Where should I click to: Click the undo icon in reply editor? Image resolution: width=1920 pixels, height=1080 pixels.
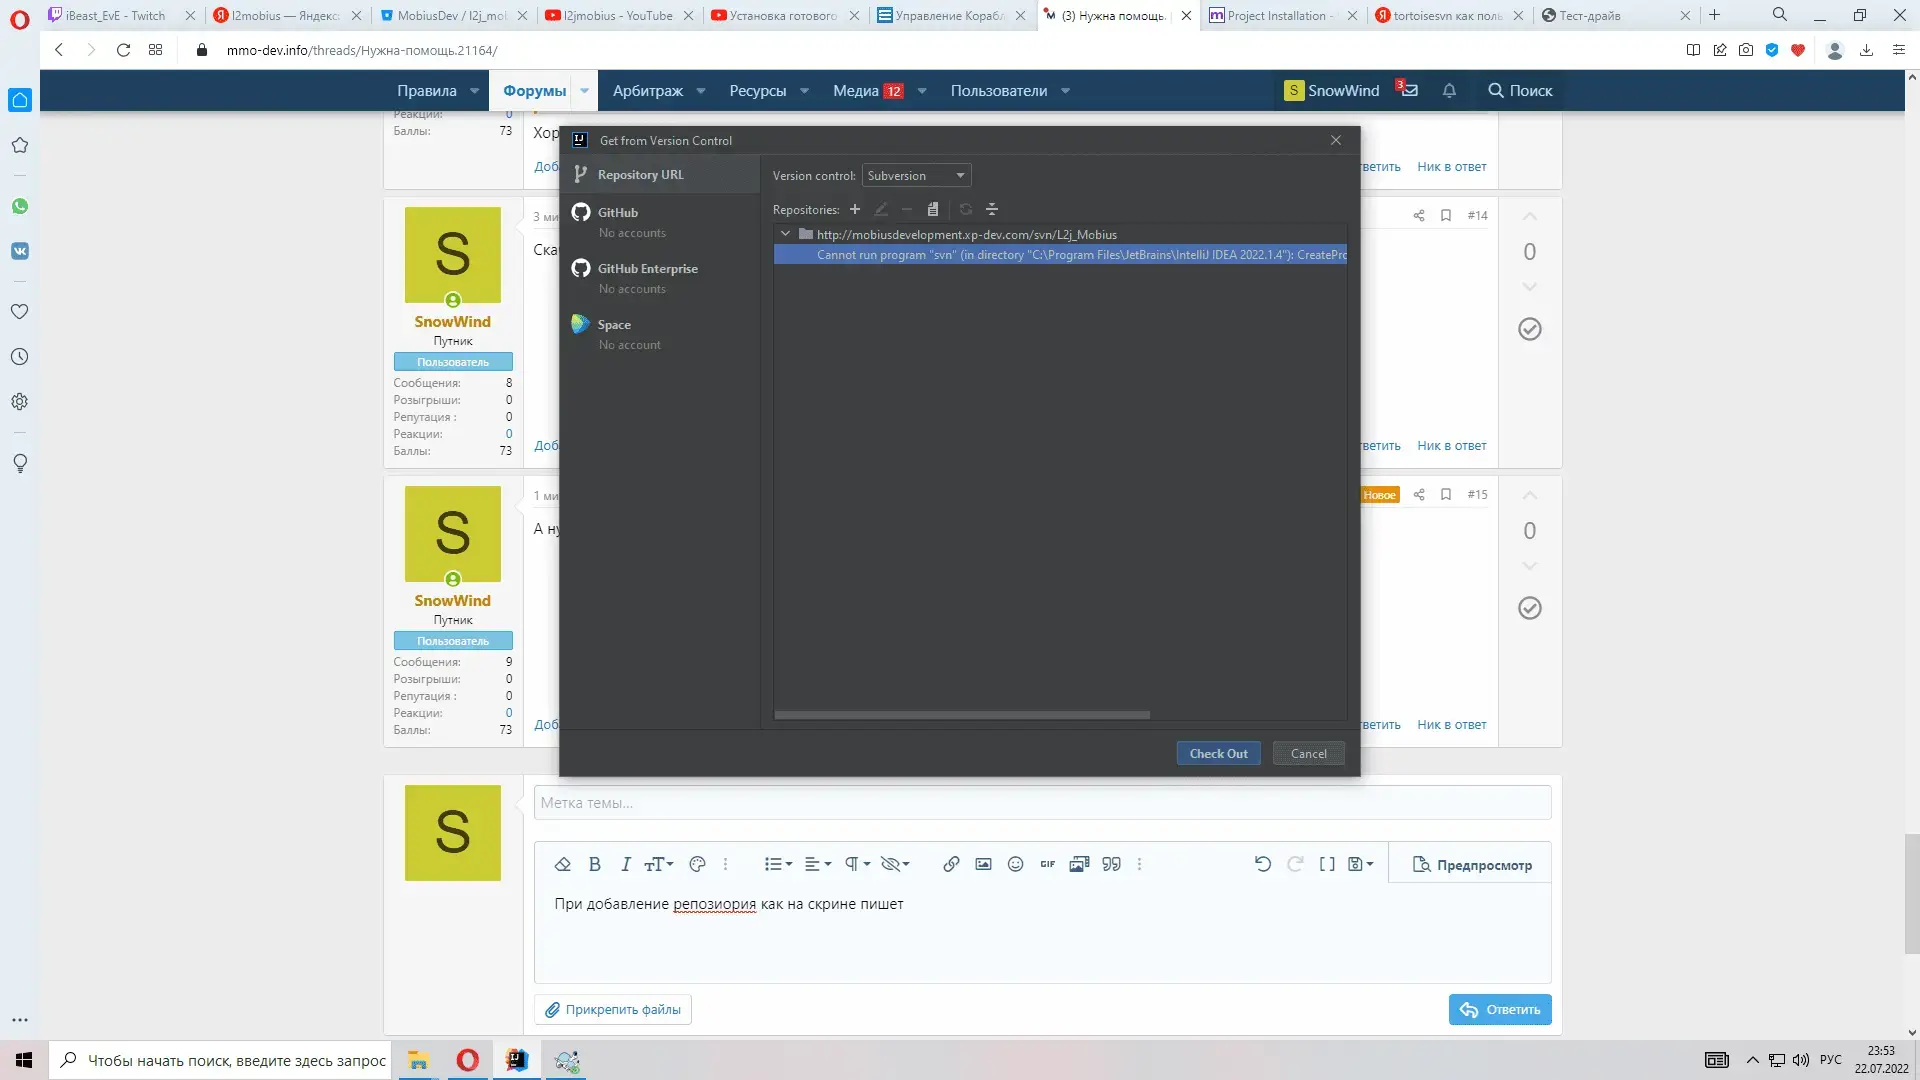click(1263, 865)
